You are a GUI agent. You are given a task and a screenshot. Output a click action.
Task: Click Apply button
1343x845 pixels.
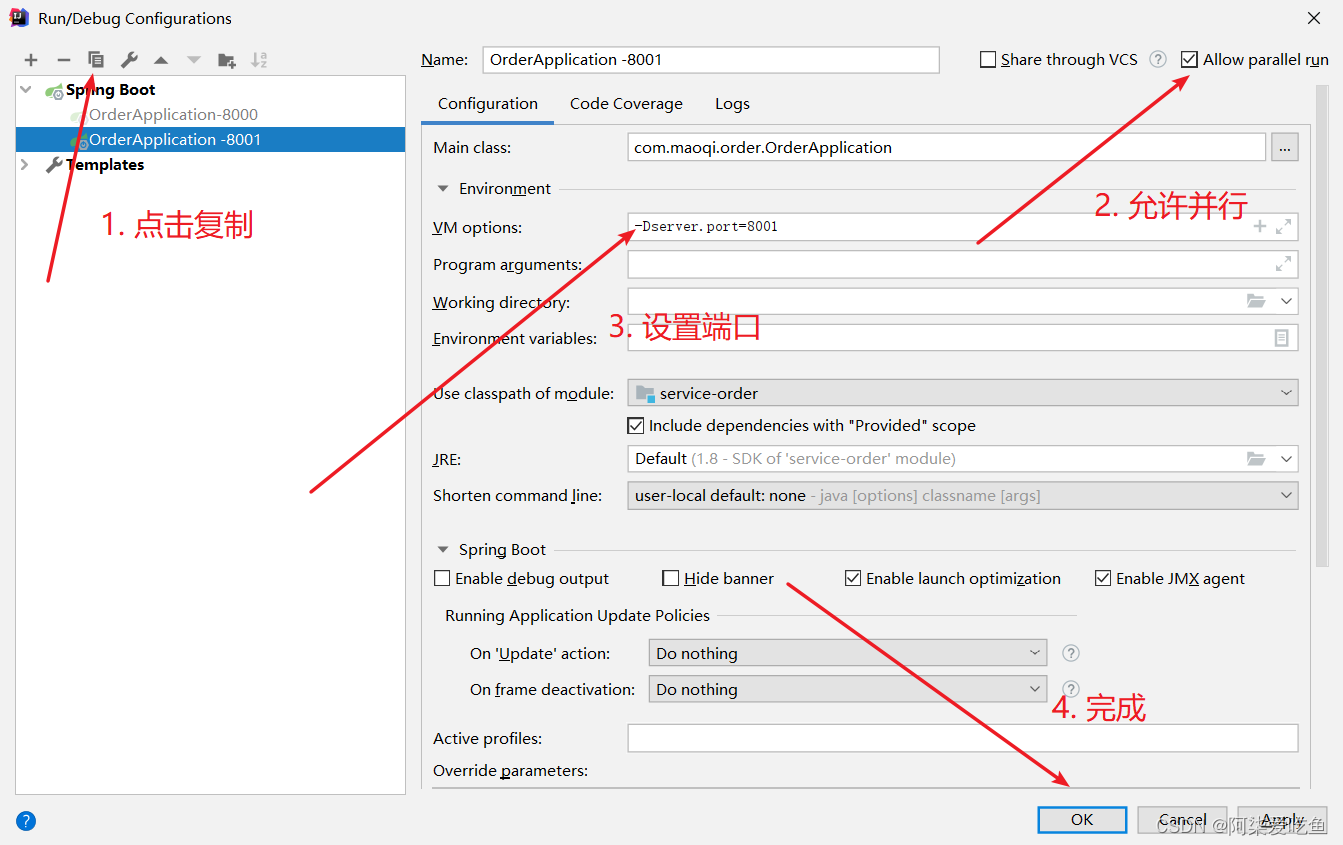[1282, 820]
